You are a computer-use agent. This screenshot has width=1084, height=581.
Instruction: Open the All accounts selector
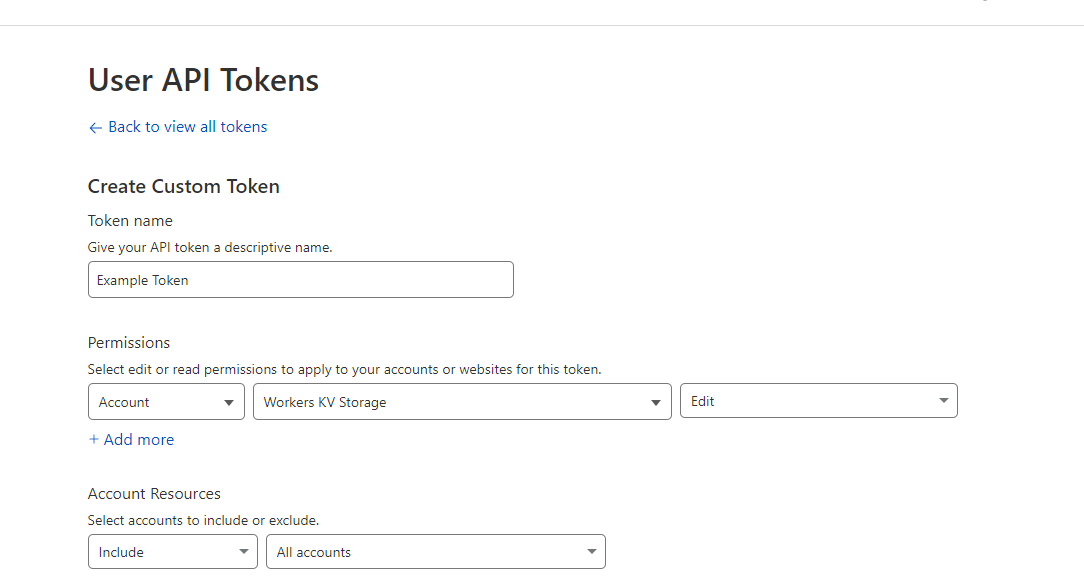point(435,551)
